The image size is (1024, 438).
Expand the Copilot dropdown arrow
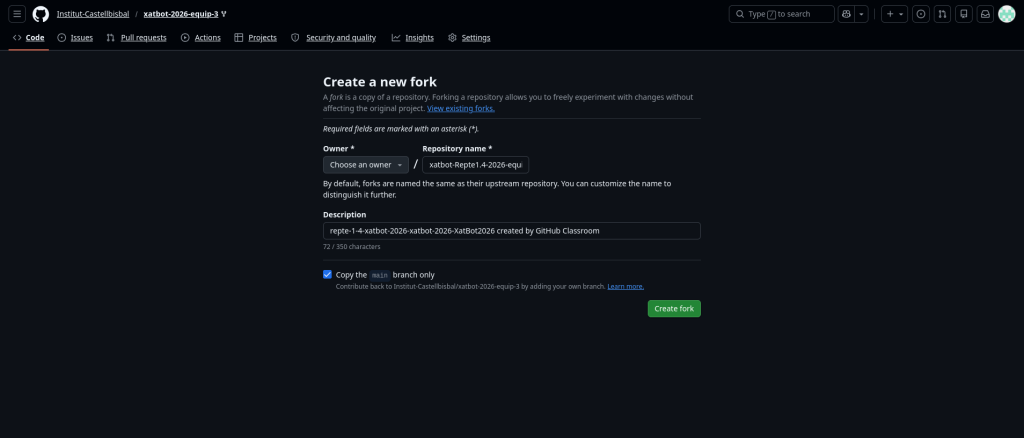pos(861,14)
